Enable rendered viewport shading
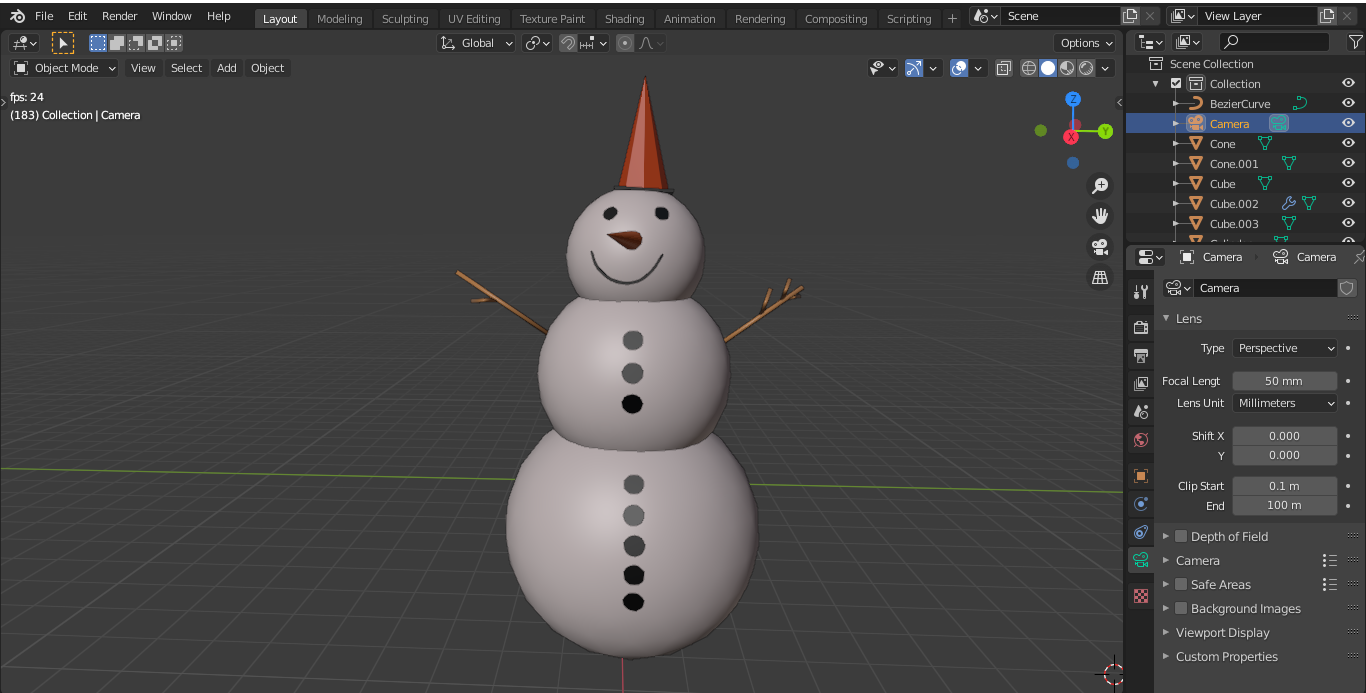Viewport: 1366px width, 693px height. pos(1086,68)
